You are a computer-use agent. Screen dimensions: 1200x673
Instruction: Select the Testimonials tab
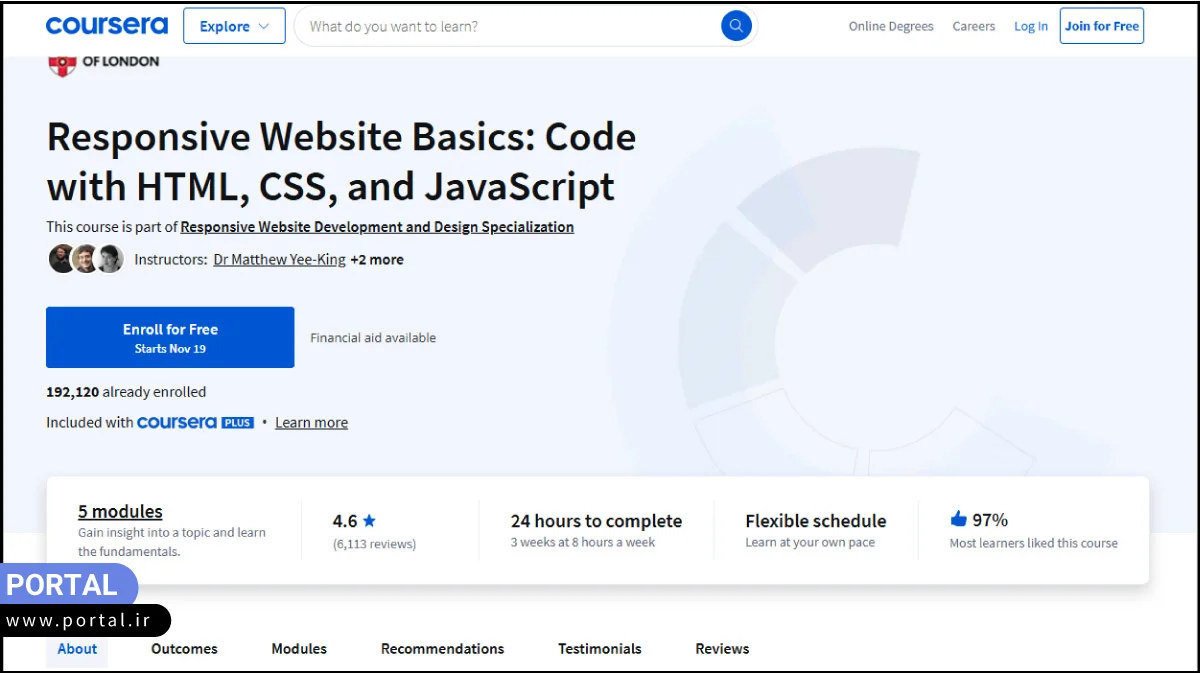(x=599, y=648)
